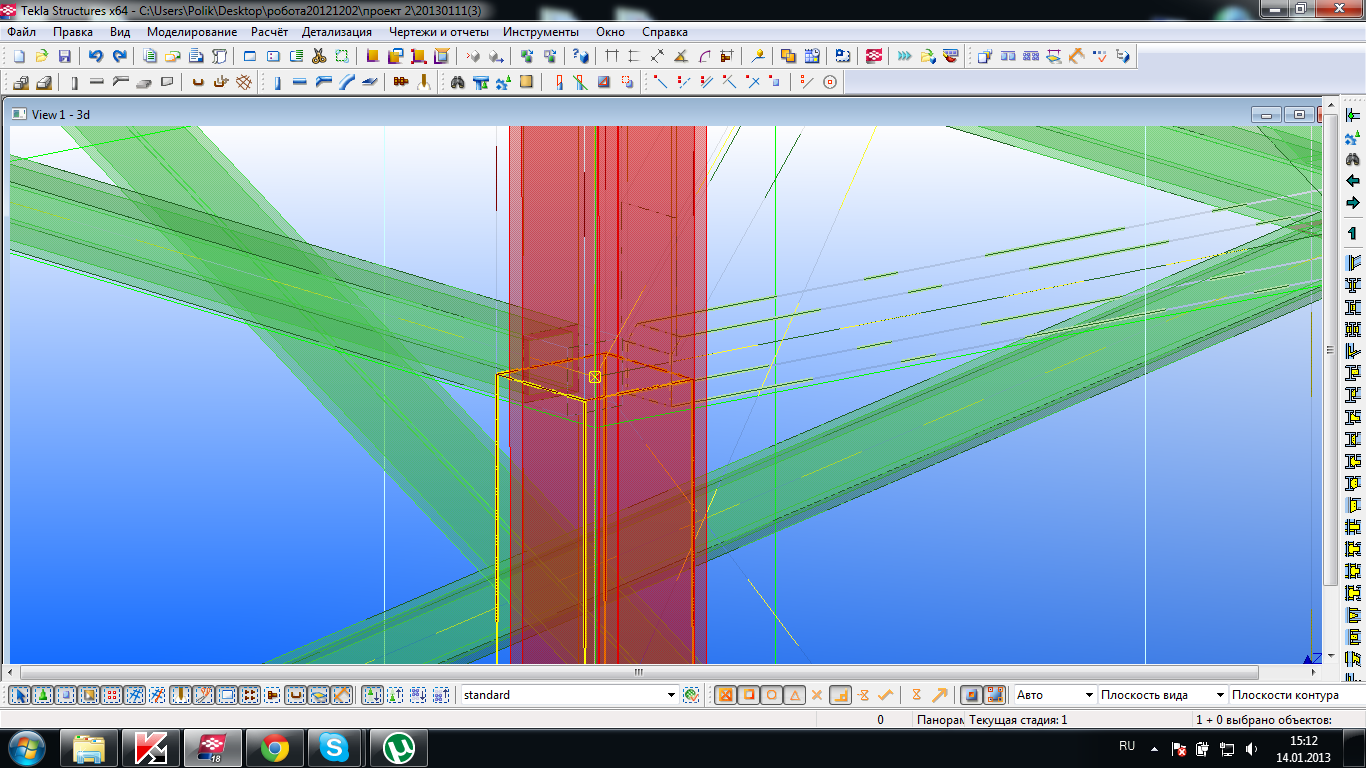Click the binoculars find icon

(x=457, y=82)
